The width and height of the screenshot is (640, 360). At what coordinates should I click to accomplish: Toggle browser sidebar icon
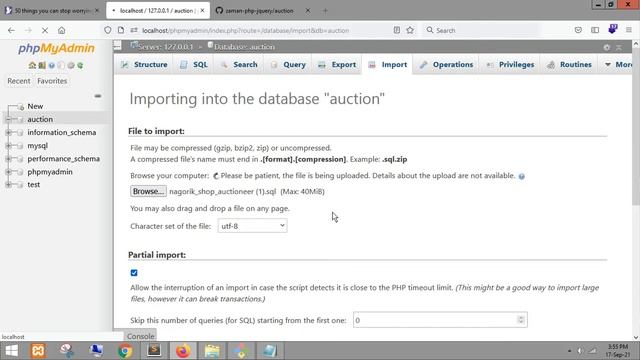tap(595, 30)
